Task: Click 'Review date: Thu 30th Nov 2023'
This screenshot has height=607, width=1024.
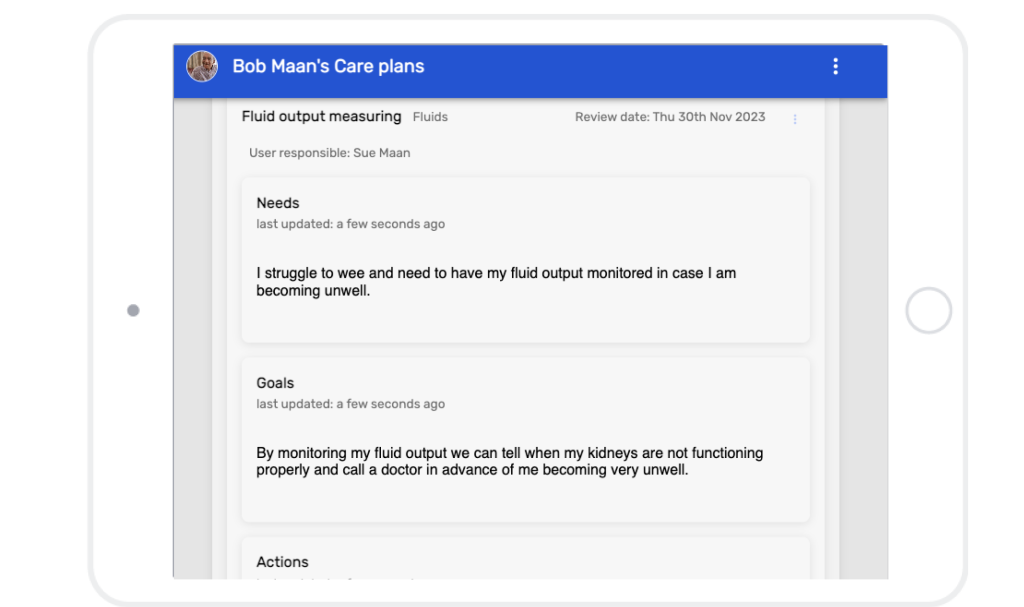Action: 669,117
